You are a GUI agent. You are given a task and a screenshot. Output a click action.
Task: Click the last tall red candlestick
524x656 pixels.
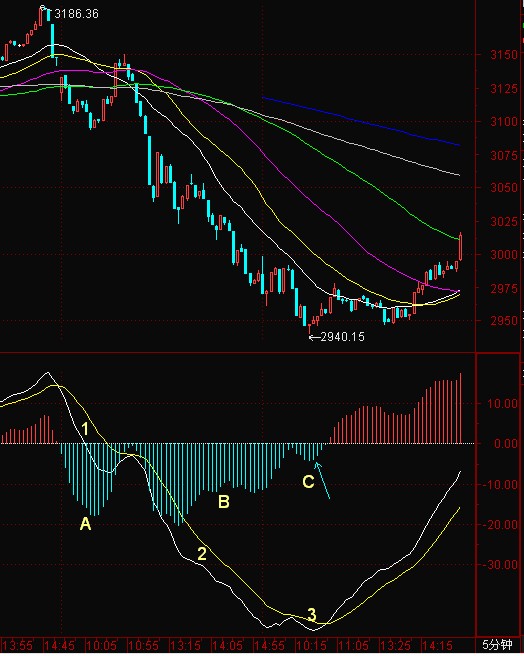(x=461, y=247)
